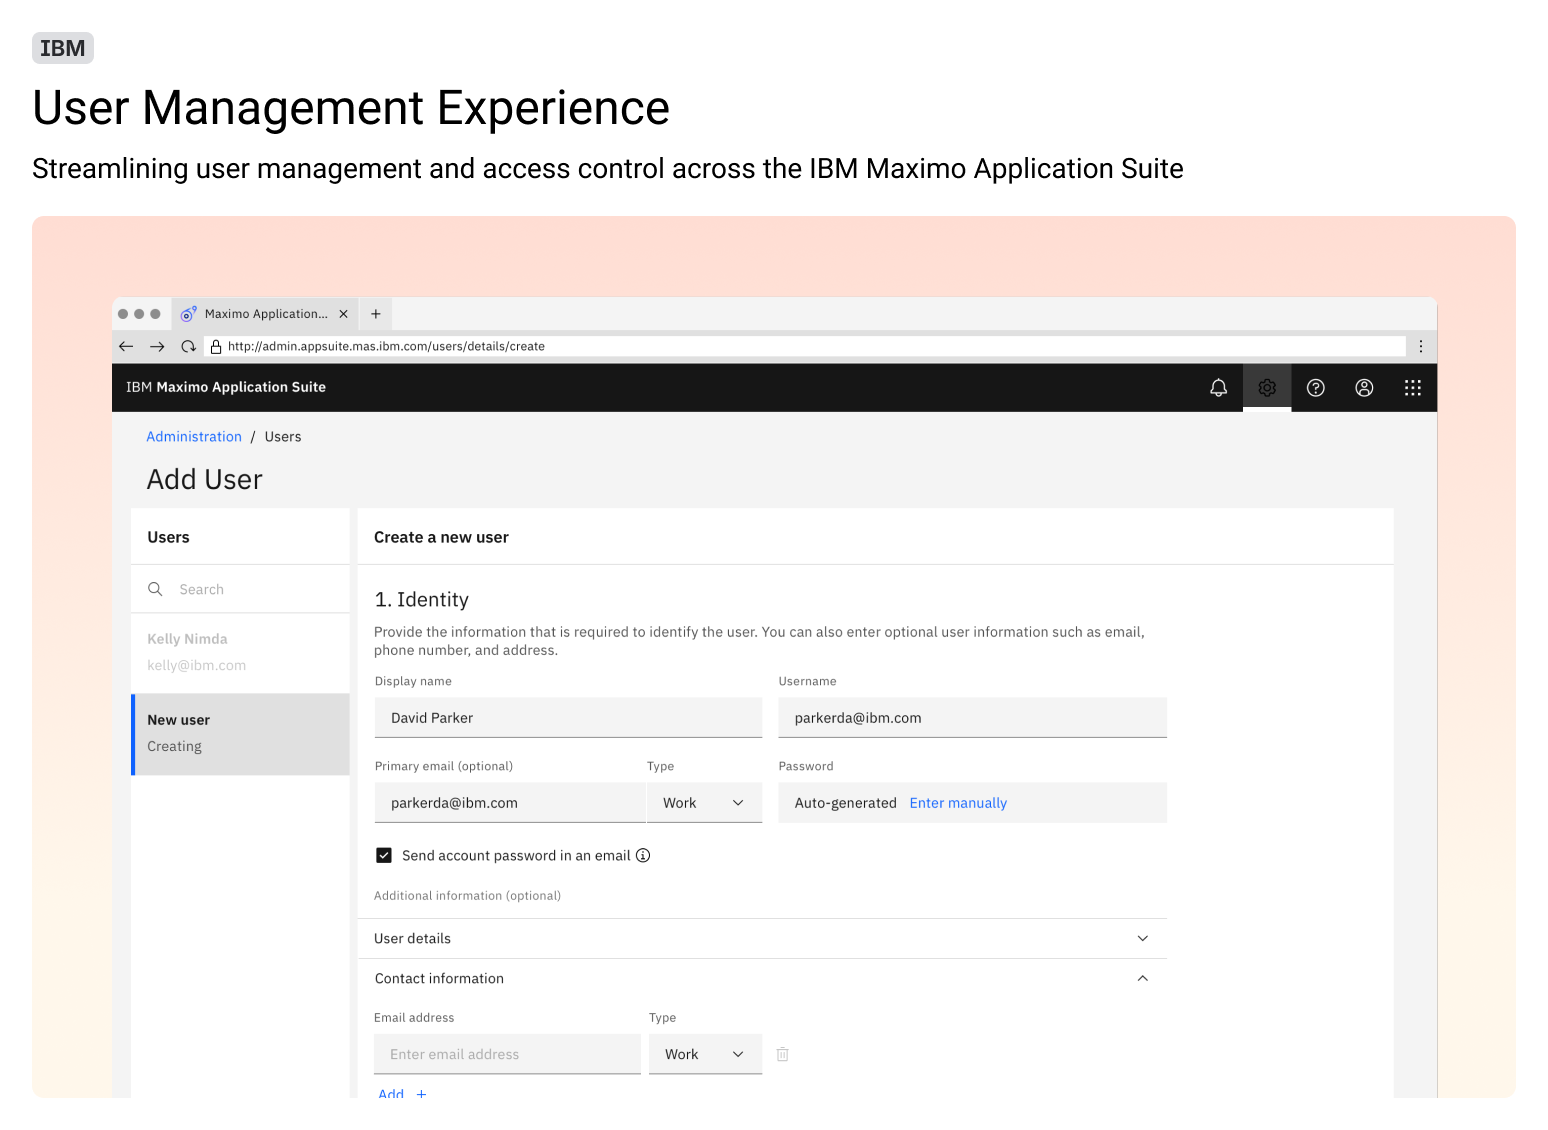The image size is (1548, 1130).
Task: Close the Maximo Application tab
Action: [344, 314]
